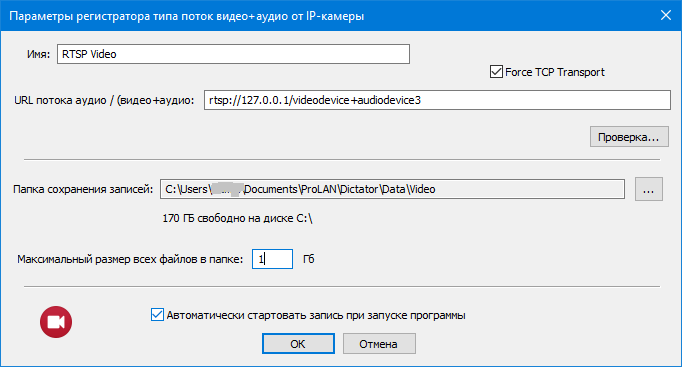Image resolution: width=682 pixels, height=367 pixels.
Task: Click the rtsp:// stream URL input field
Action: pos(437,100)
